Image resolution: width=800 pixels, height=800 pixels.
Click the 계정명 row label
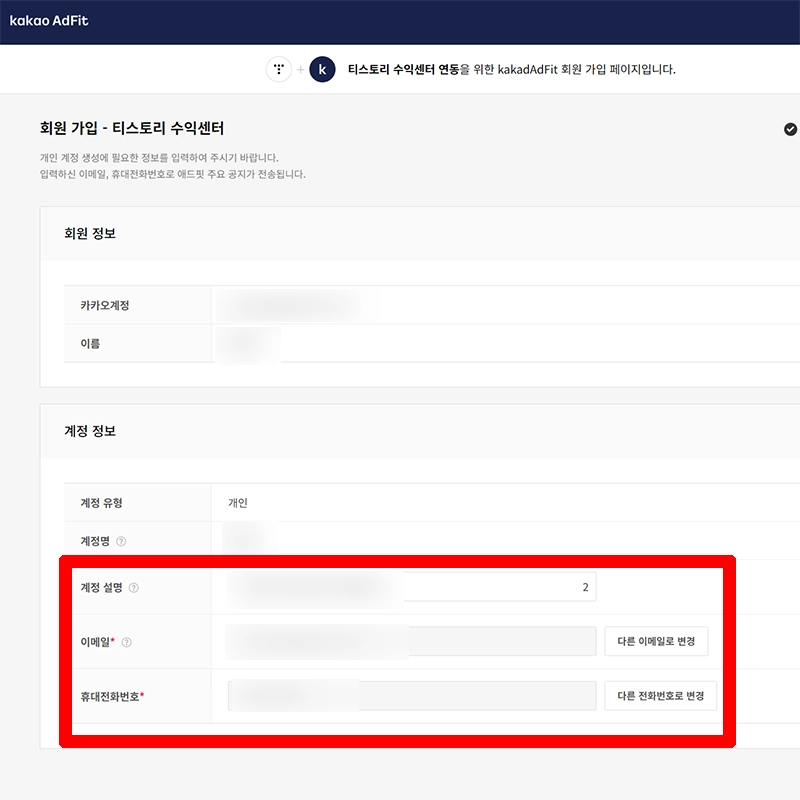coord(95,541)
